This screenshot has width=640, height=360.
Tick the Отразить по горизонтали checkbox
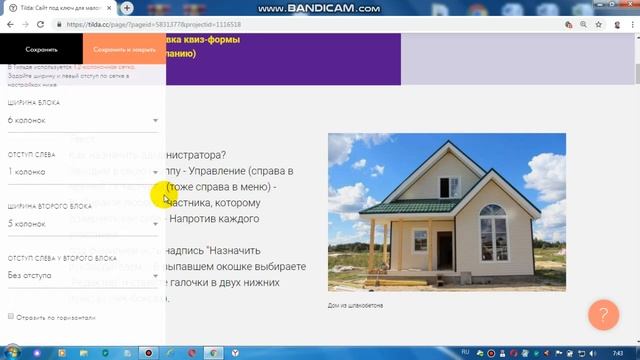click(x=11, y=316)
